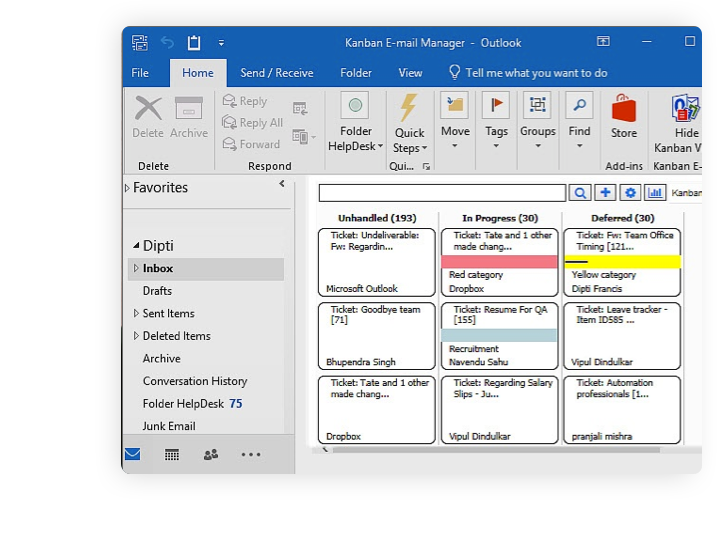Select the Home ribbon tab

[x=198, y=73]
